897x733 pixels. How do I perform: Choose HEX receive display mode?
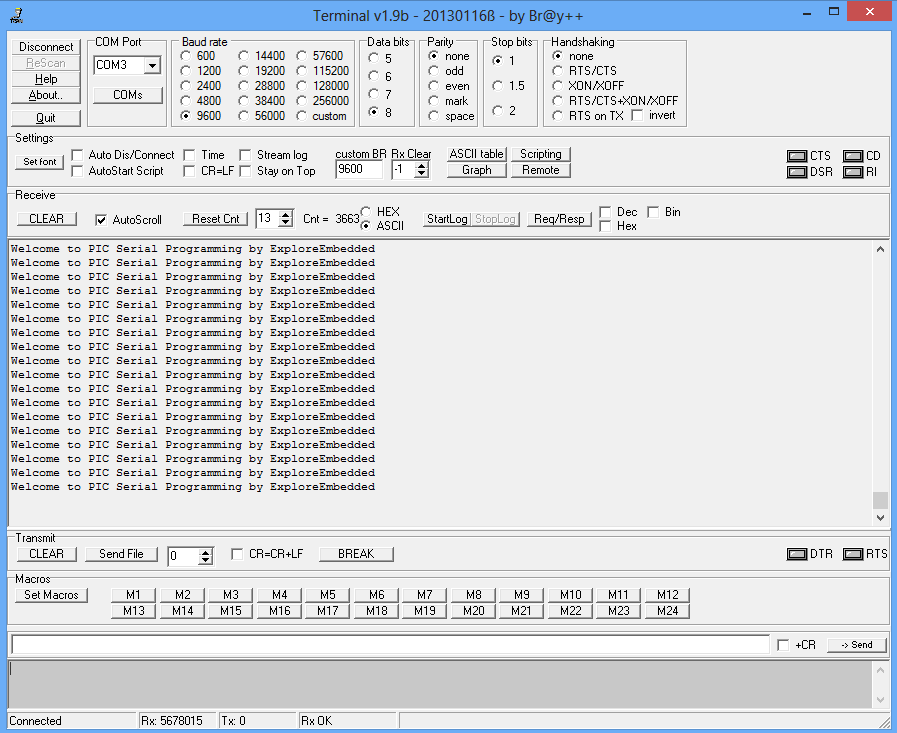coord(366,212)
